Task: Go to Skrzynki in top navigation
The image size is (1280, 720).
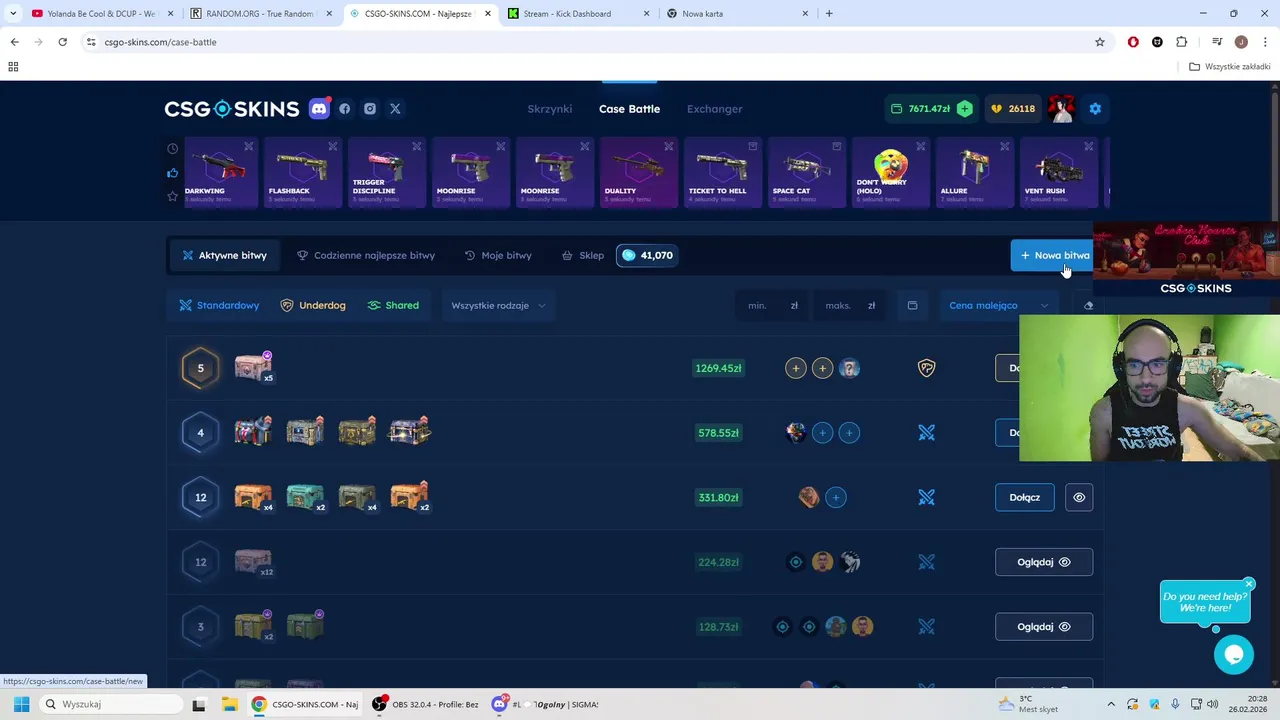Action: coord(550,109)
